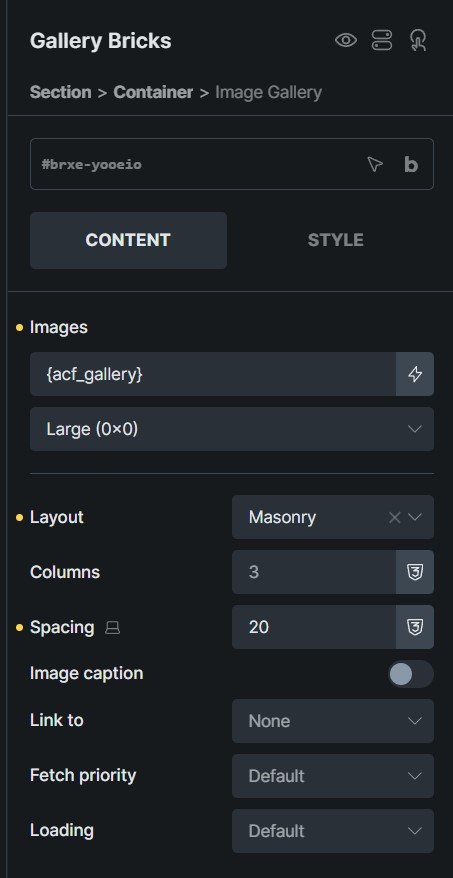453x878 pixels.
Task: Open the Link to dropdown
Action: [x=333, y=721]
